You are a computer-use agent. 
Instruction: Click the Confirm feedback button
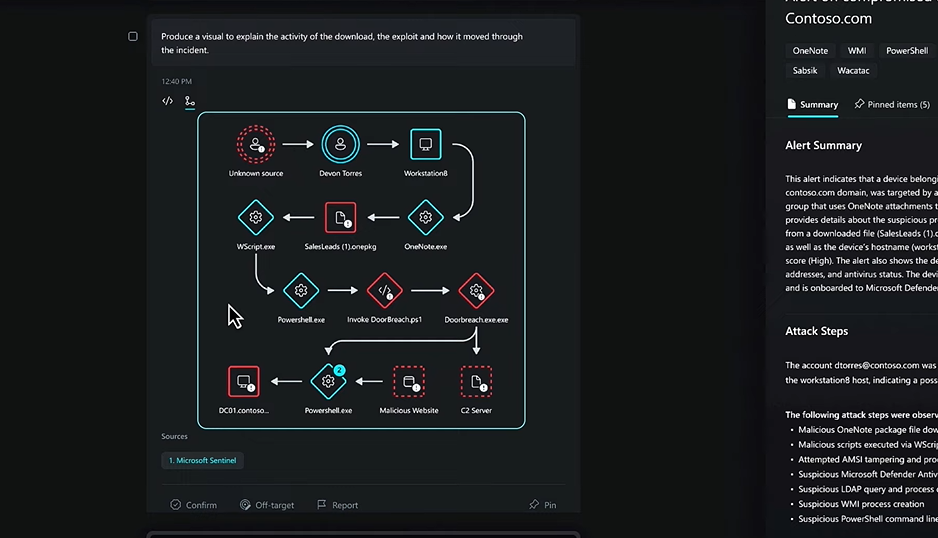tap(193, 505)
